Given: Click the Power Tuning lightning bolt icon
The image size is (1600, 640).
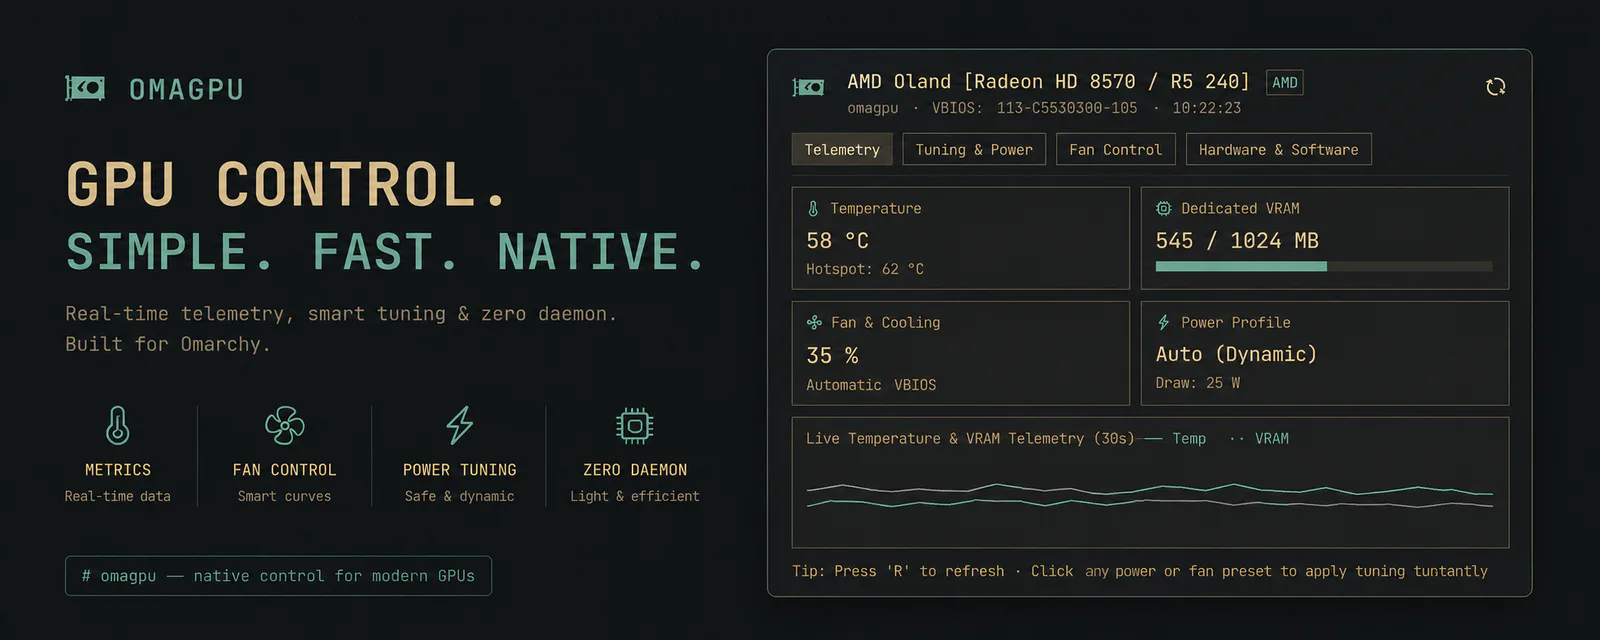Looking at the screenshot, I should 459,425.
